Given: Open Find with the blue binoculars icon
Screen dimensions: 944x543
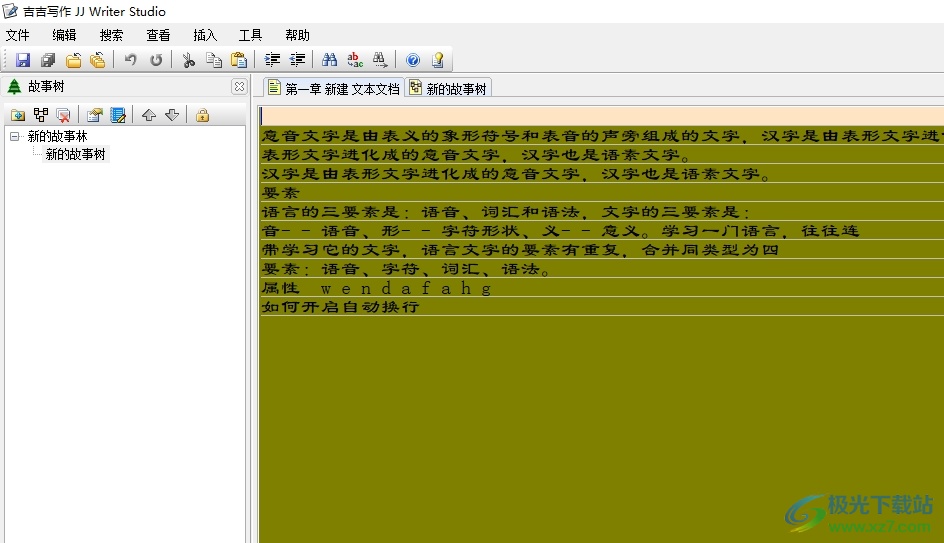Looking at the screenshot, I should pos(329,60).
